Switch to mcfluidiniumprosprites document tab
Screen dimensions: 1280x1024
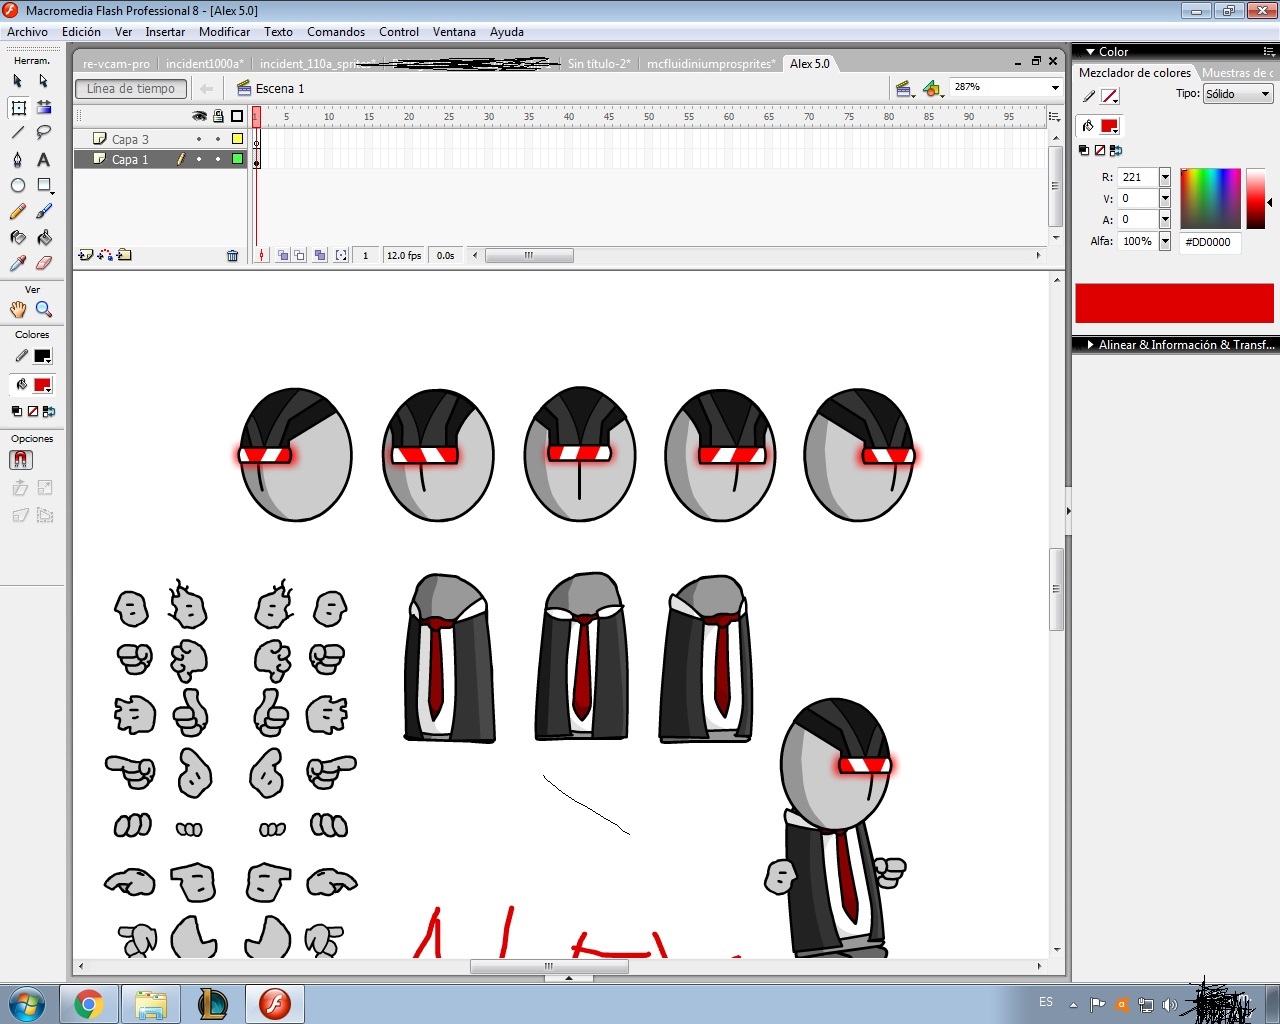click(711, 64)
